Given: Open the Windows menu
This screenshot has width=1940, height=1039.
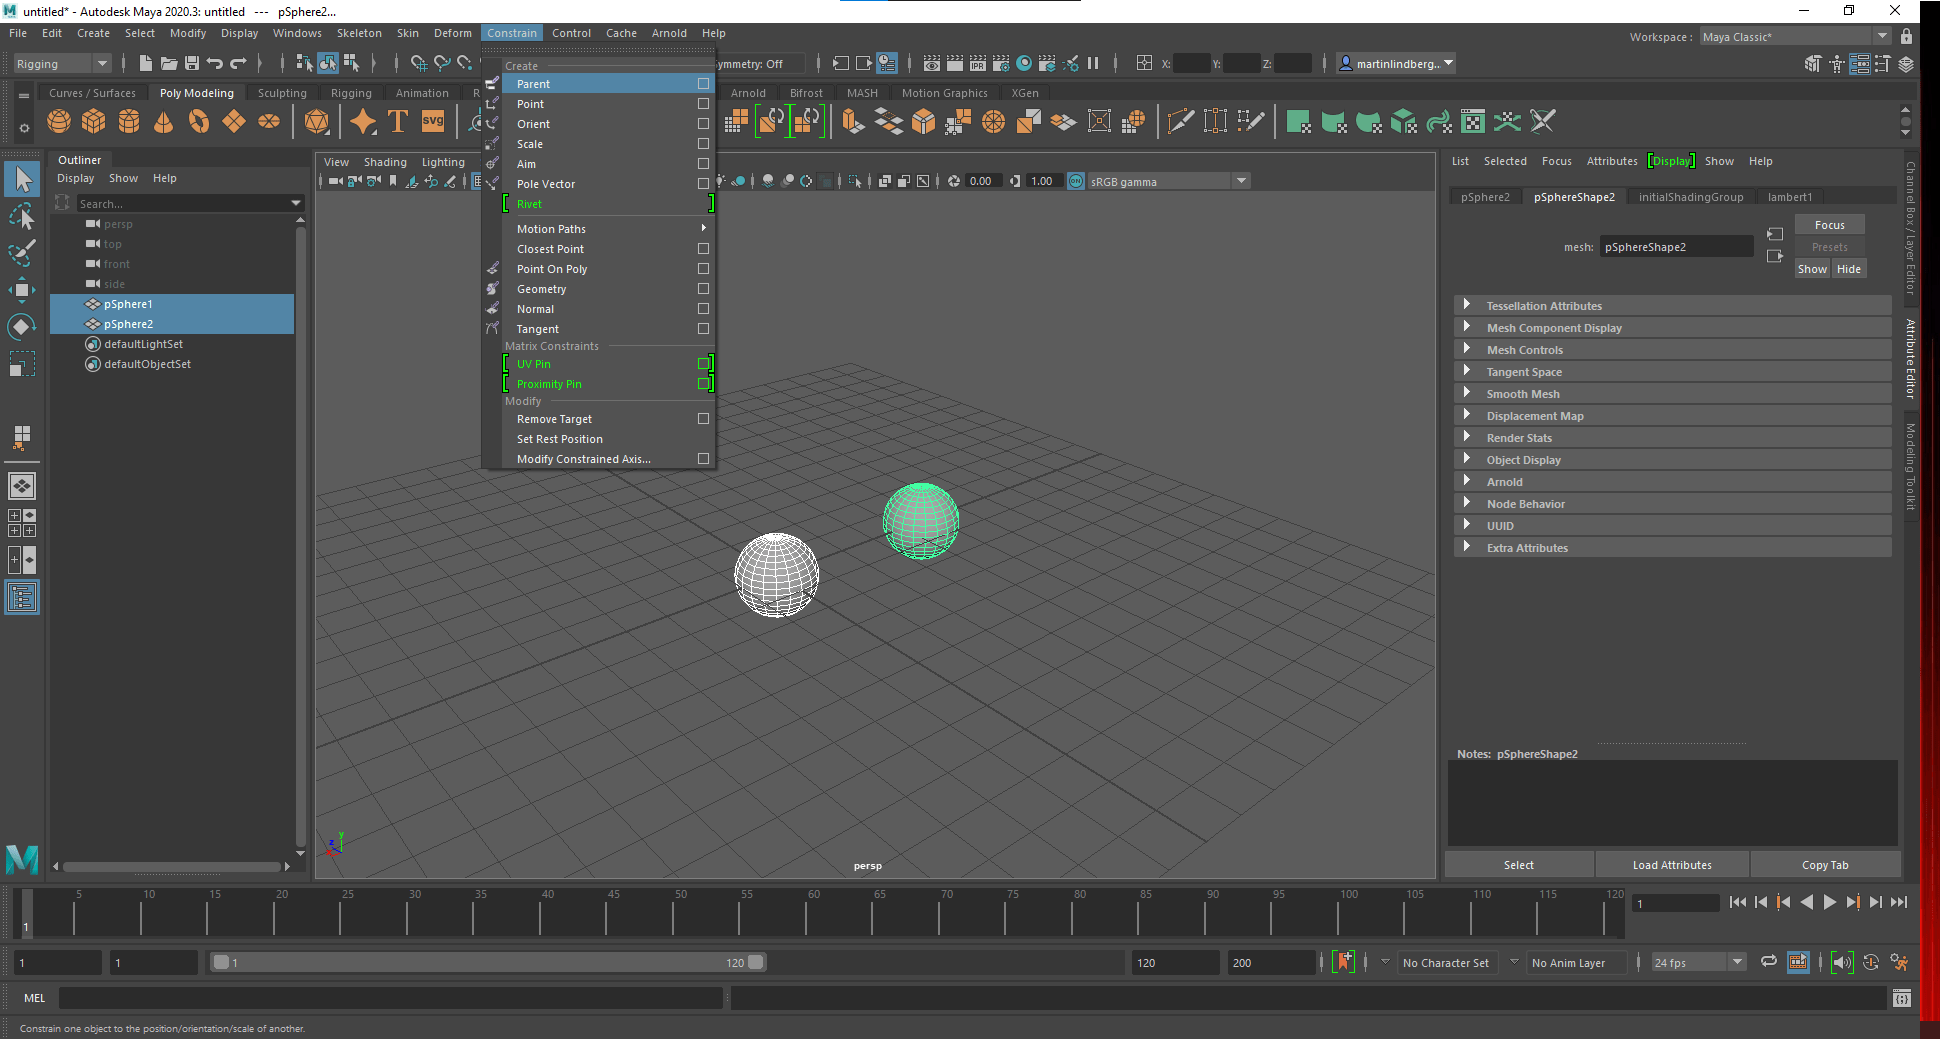Looking at the screenshot, I should [x=296, y=33].
